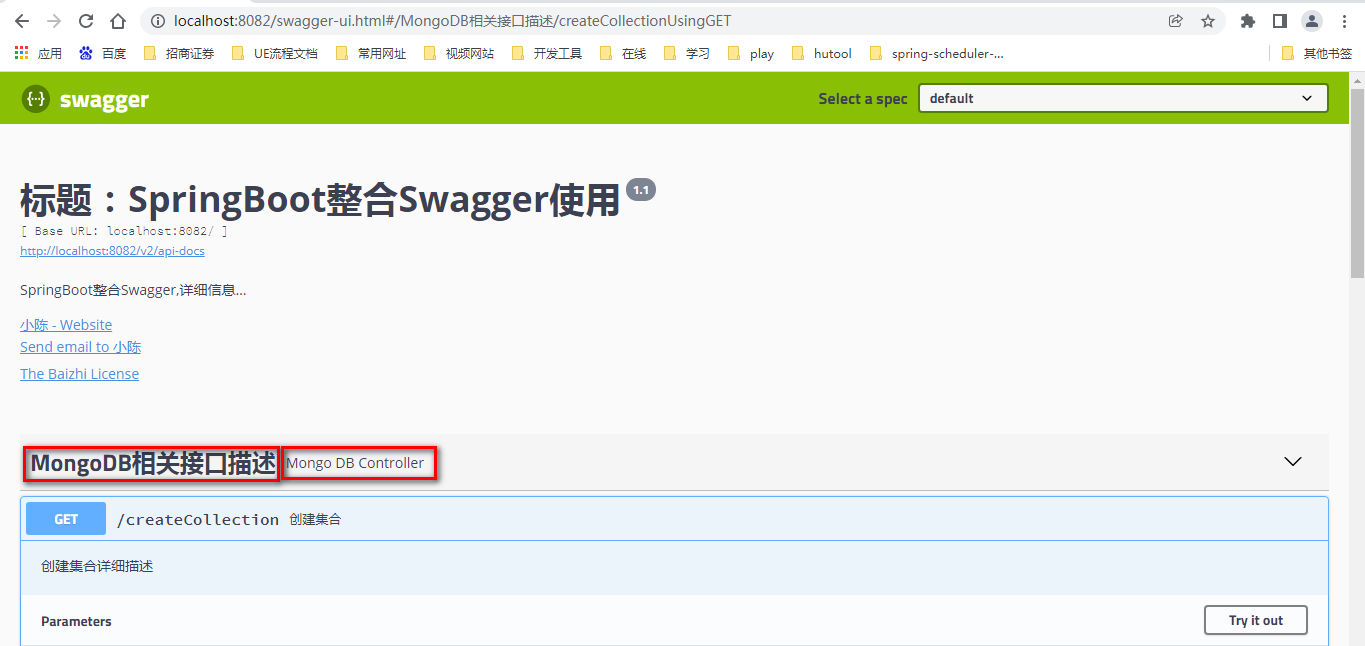View site information icon in address bar
The width and height of the screenshot is (1365, 646).
click(157, 21)
